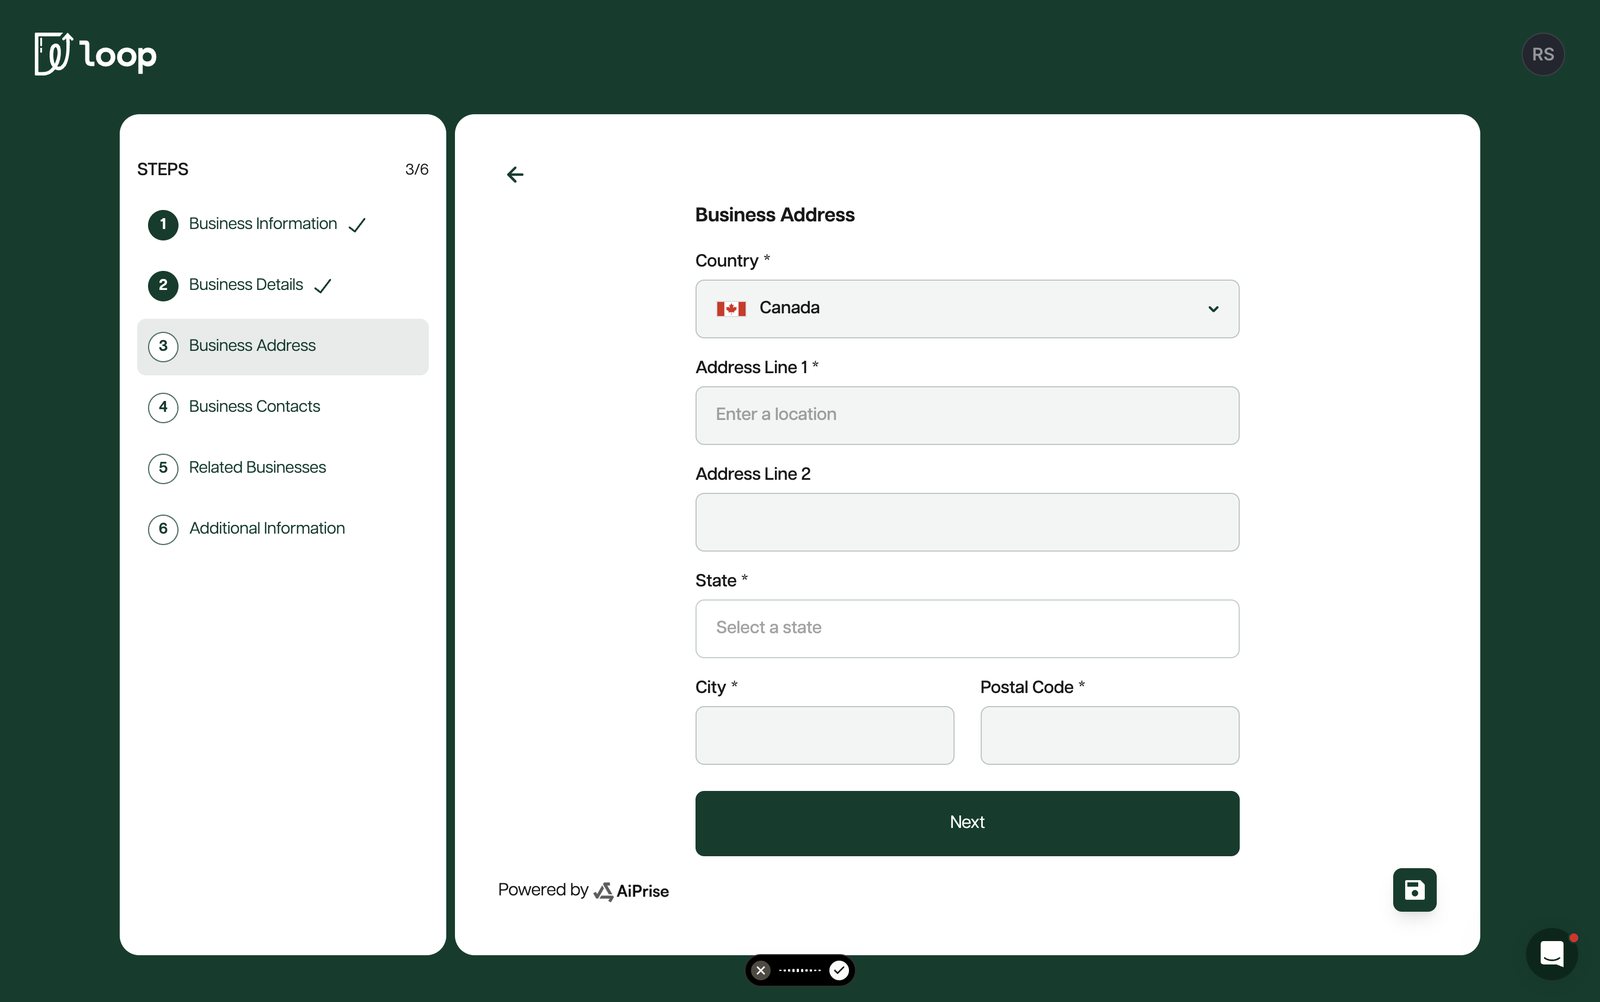Image resolution: width=1600 pixels, height=1002 pixels.
Task: Open the RS user avatar menu
Action: (x=1543, y=54)
